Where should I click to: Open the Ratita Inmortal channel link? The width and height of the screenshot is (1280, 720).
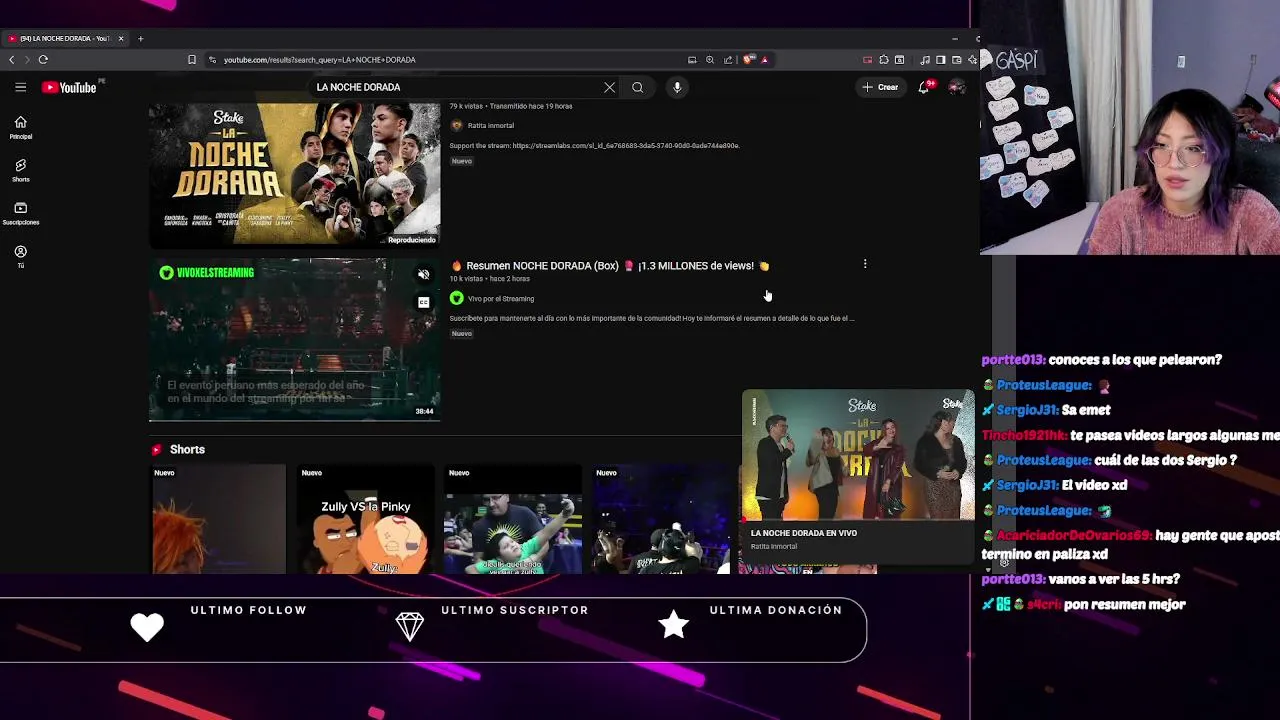[491, 125]
